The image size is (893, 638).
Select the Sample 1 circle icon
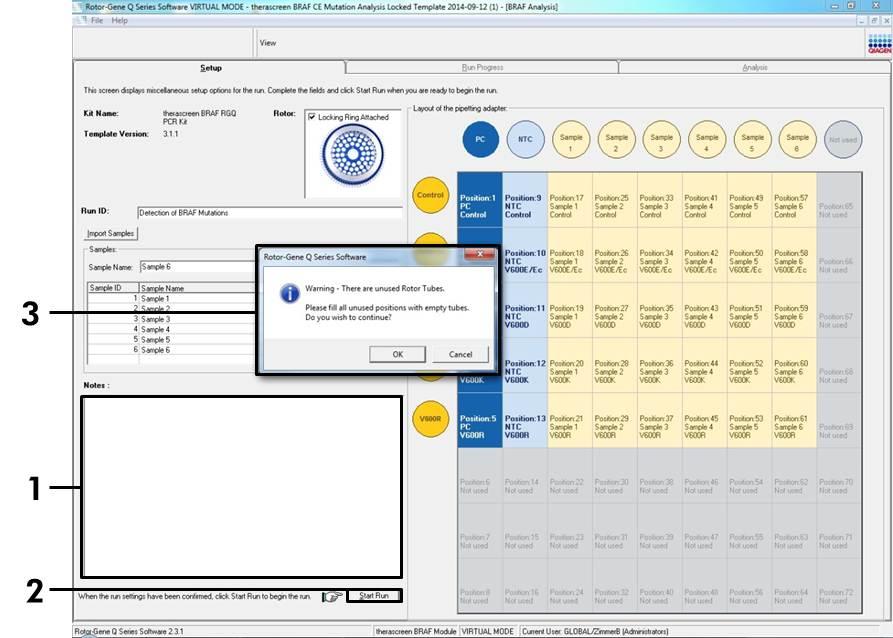(x=571, y=139)
